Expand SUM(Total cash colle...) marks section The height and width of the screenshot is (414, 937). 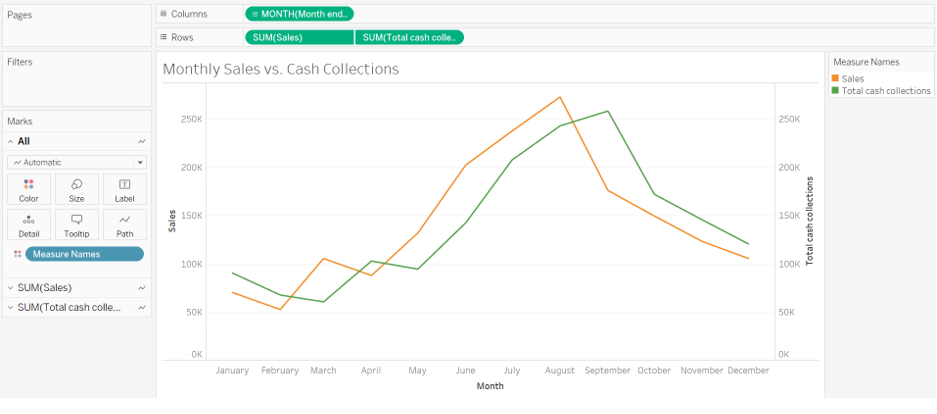coord(11,307)
